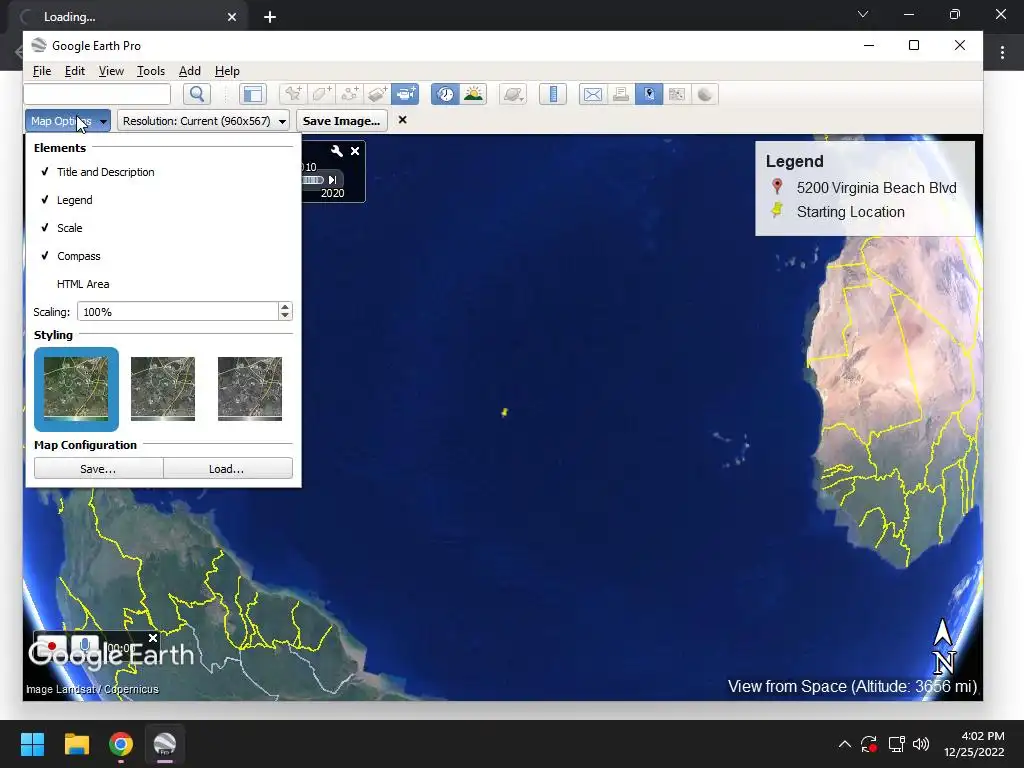Viewport: 1024px width, 768px height.
Task: Click the Scaling 100% input field
Action: [x=178, y=312]
